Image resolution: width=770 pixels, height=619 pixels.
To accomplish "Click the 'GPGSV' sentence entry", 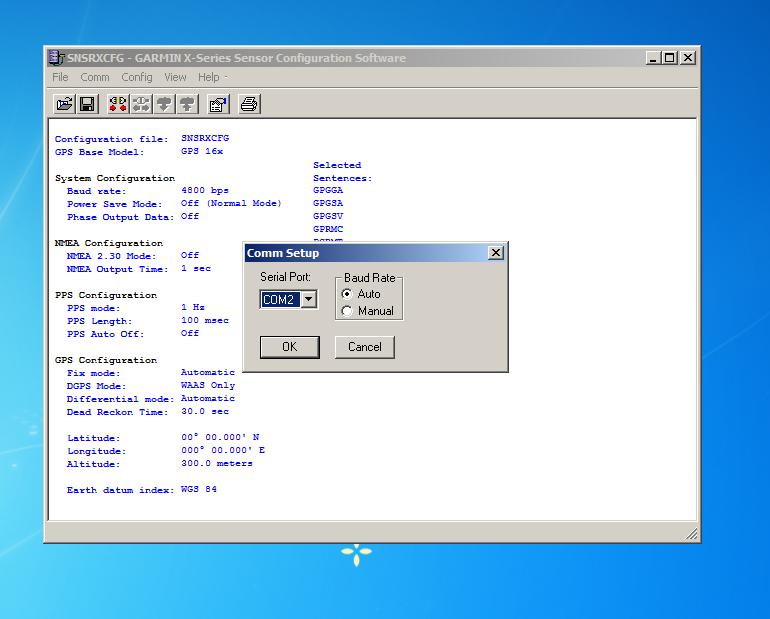I will [x=328, y=216].
